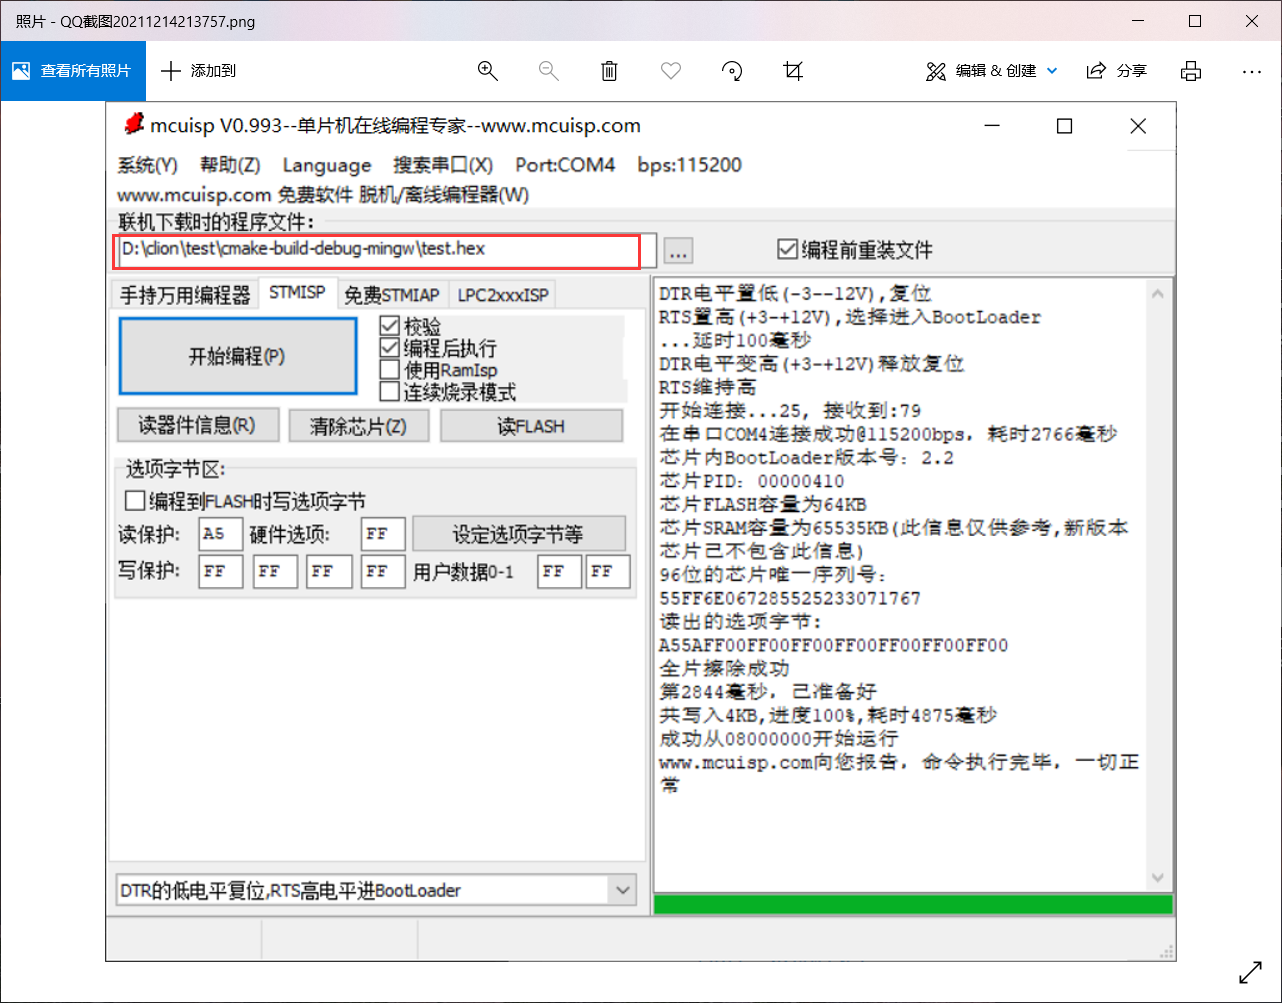Click 读器件信息(R) button
Viewport: 1282px width, 1003px height.
coord(197,425)
